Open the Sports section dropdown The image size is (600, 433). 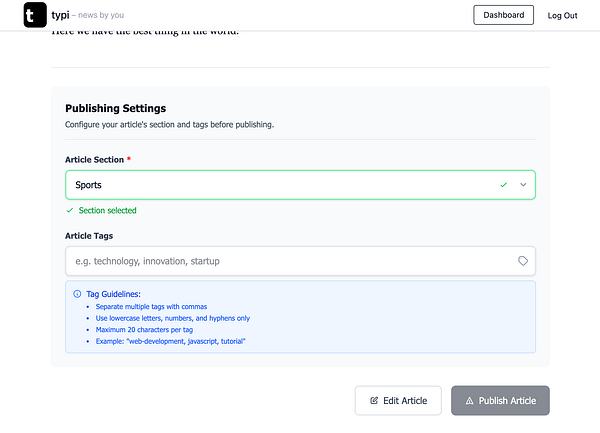tap(280, 185)
